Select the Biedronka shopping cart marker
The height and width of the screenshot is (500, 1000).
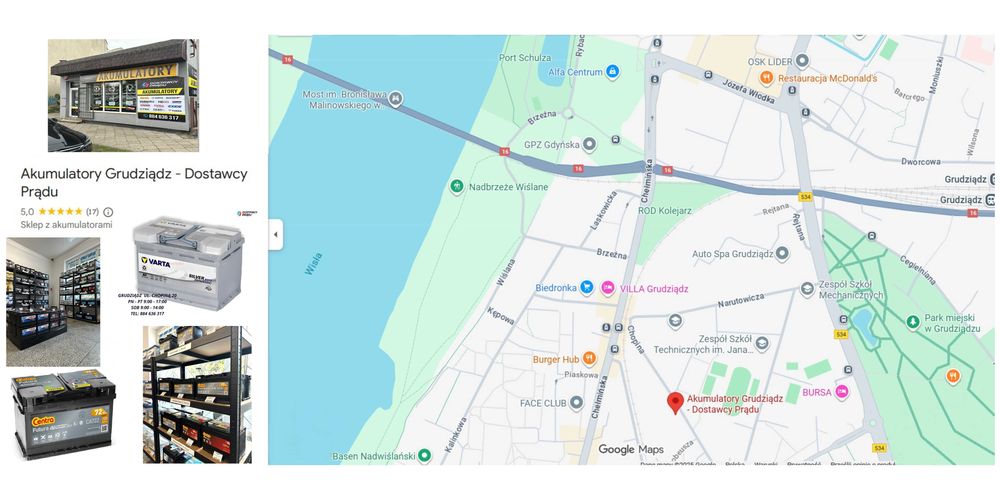coord(586,288)
